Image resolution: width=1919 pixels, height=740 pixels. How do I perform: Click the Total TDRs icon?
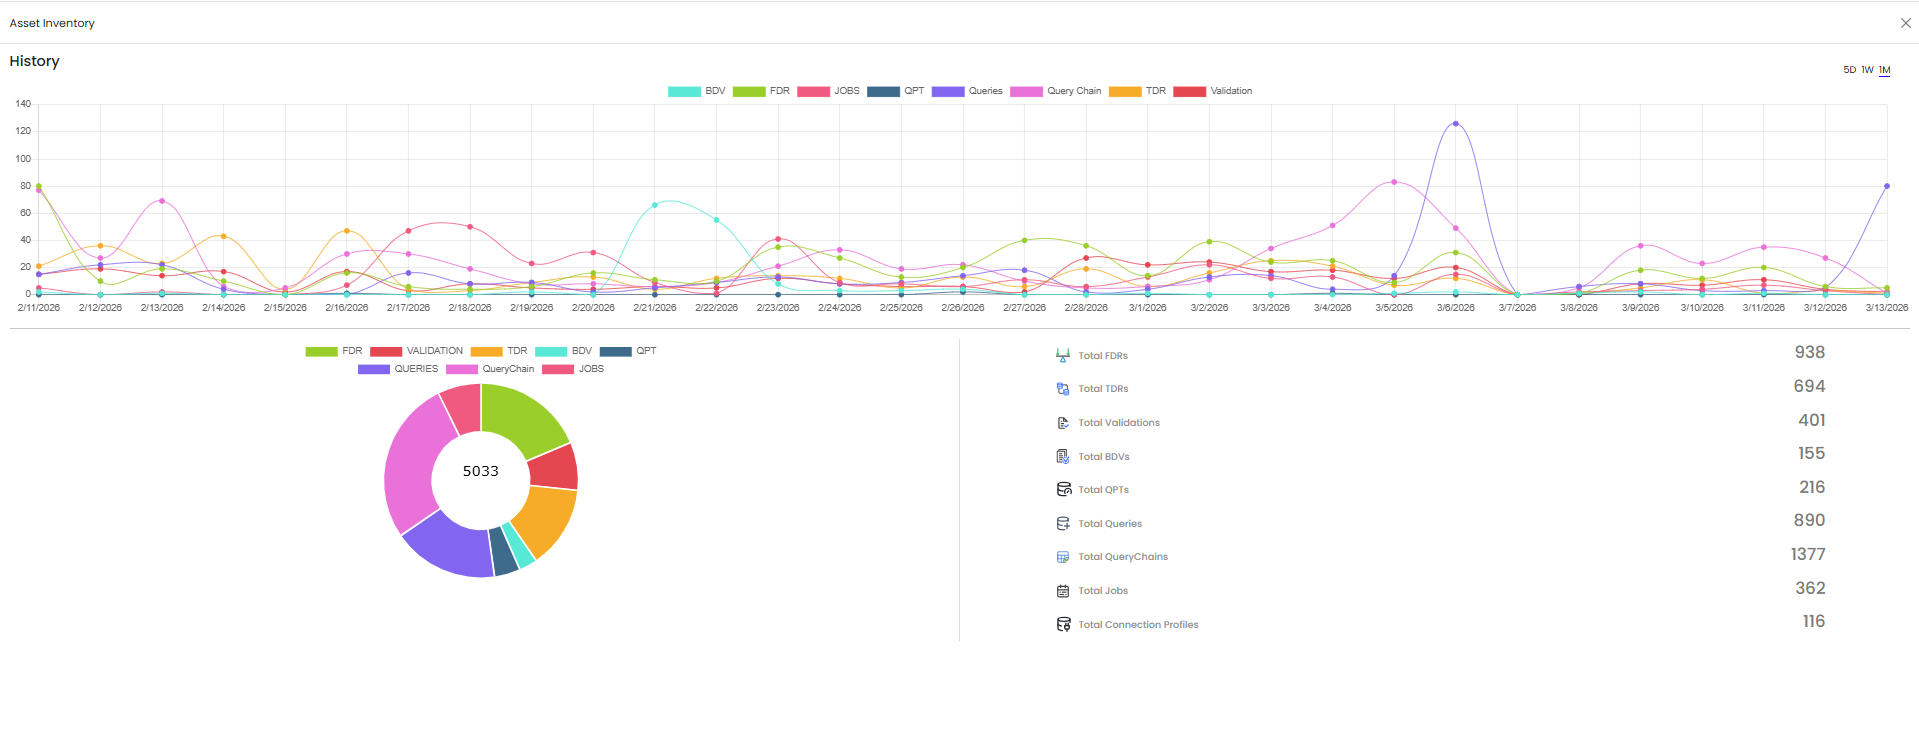click(x=1063, y=389)
